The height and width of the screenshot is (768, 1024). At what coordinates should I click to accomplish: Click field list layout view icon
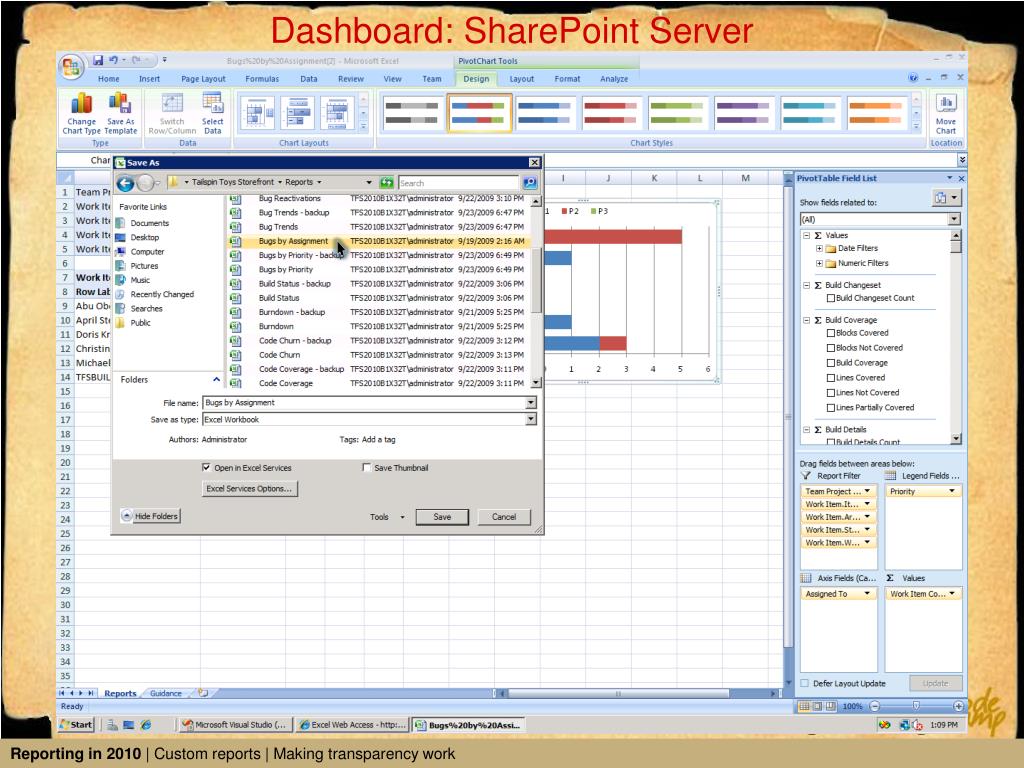click(x=946, y=198)
